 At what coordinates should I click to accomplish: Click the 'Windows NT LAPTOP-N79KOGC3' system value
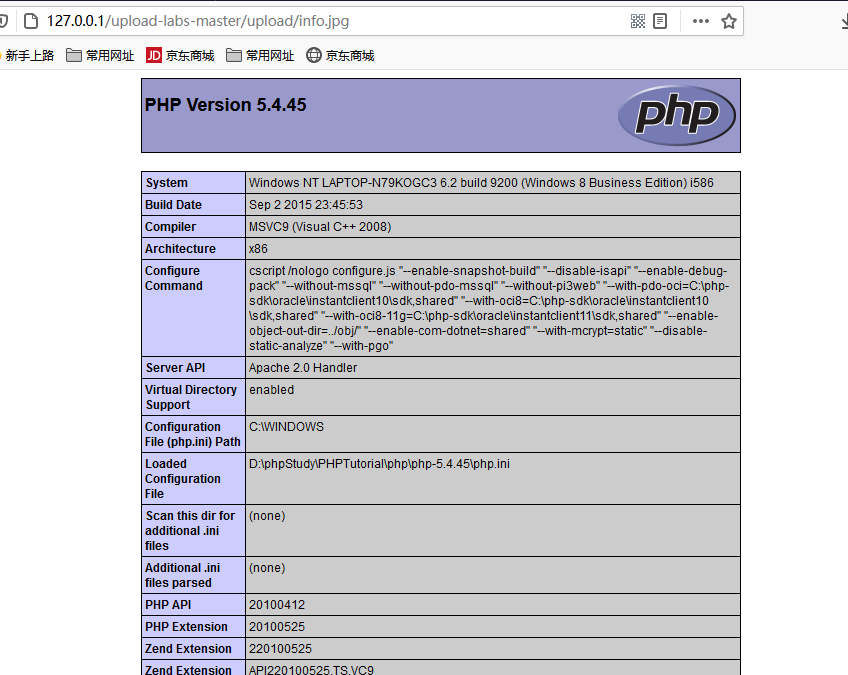coord(481,183)
